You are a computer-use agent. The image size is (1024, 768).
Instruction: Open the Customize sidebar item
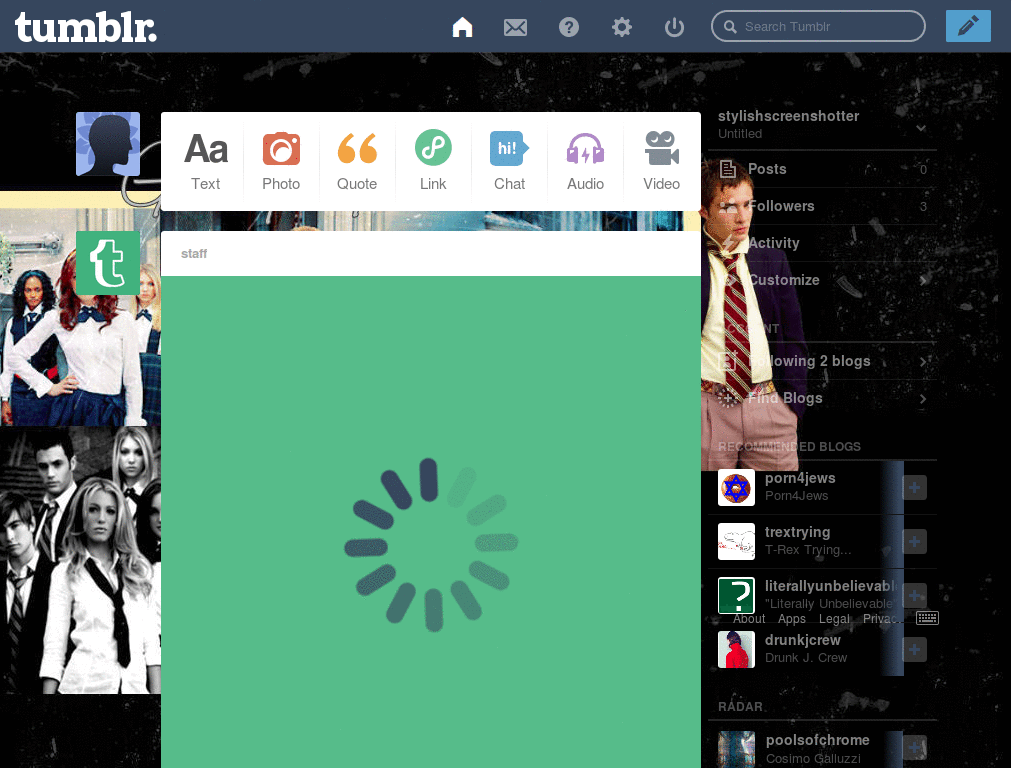[x=822, y=280]
